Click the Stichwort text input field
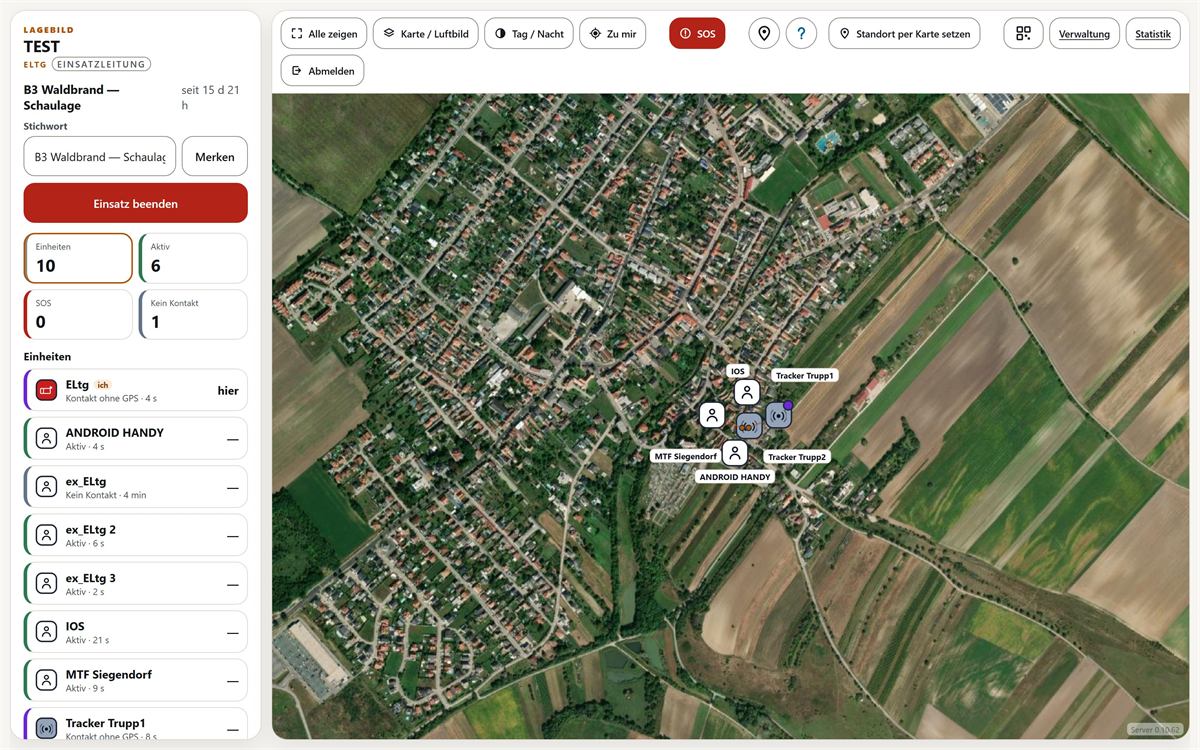 coord(100,157)
